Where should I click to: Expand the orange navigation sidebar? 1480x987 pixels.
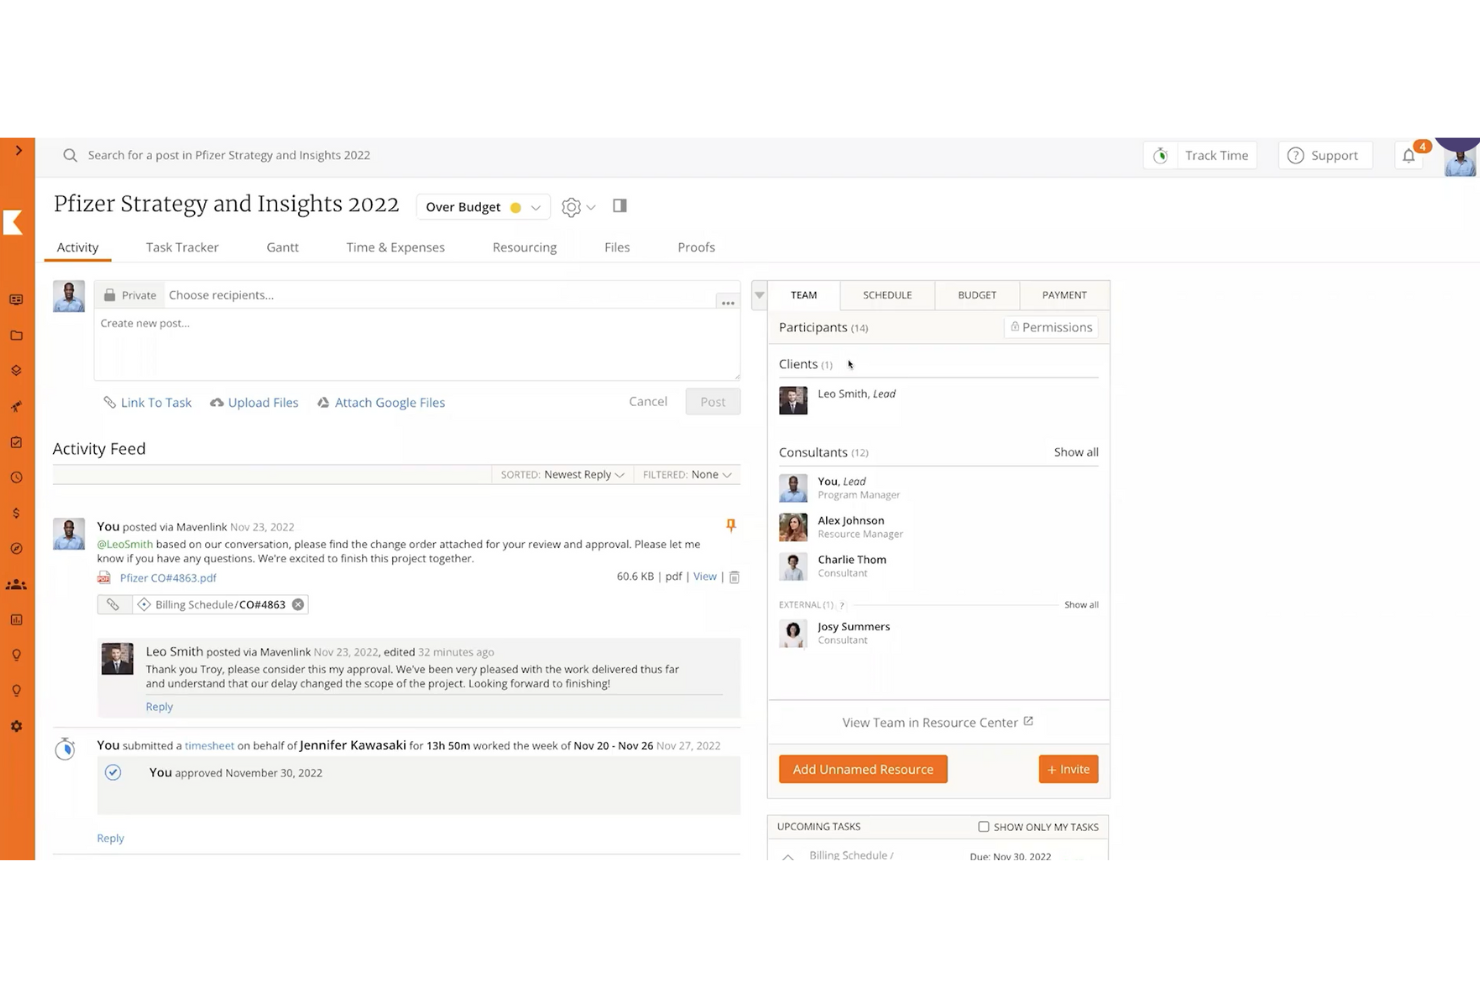[x=18, y=151]
